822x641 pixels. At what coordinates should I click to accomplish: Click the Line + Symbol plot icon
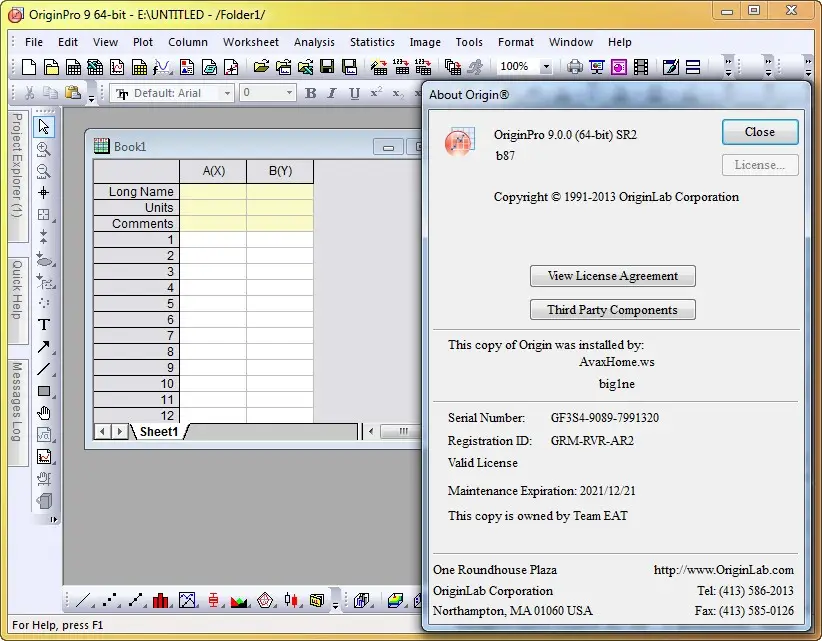point(135,600)
